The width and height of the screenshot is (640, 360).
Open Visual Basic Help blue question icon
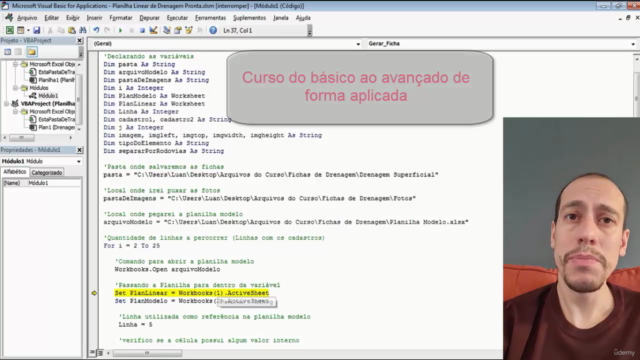coord(213,30)
